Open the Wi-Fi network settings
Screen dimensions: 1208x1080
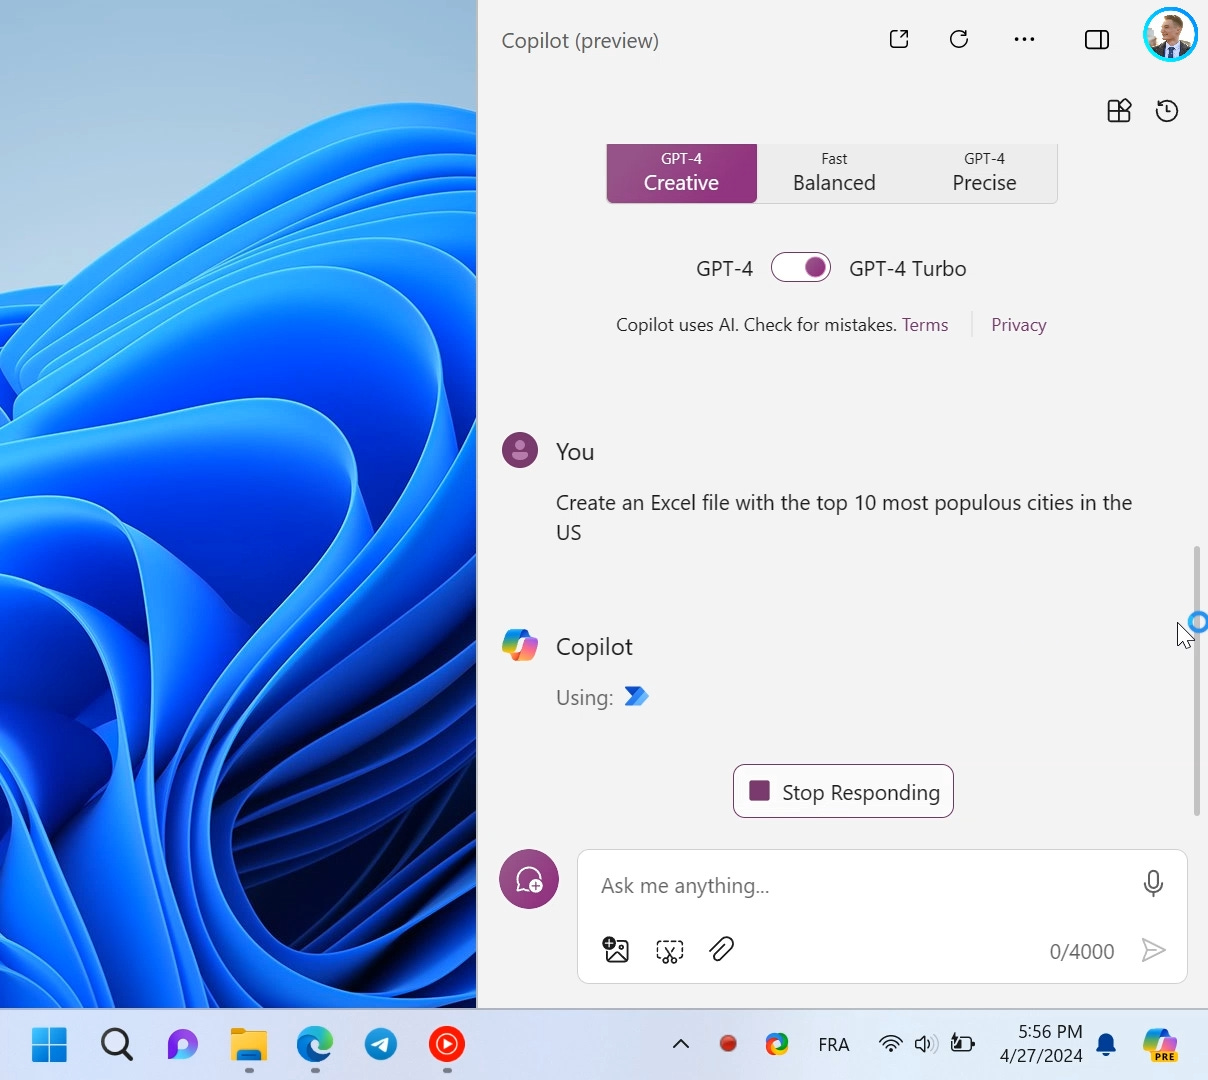pos(890,1044)
